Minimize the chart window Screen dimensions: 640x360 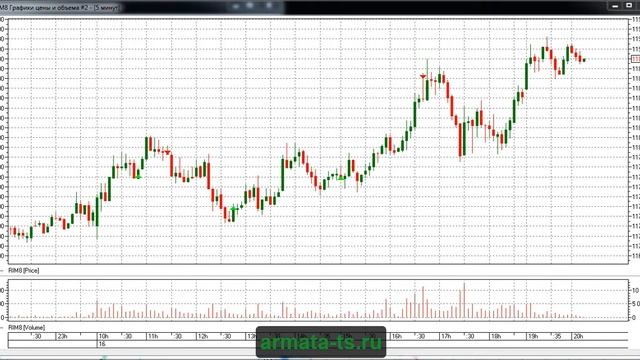[615, 6]
